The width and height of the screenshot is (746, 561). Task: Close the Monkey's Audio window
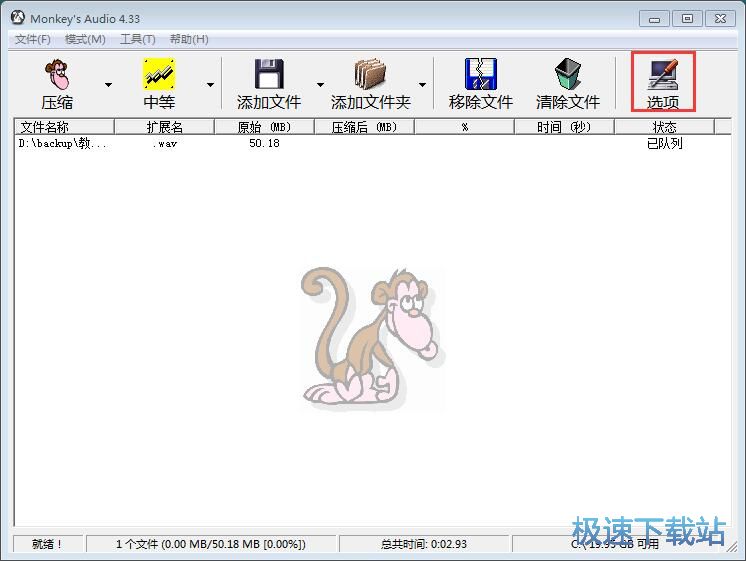coord(720,19)
